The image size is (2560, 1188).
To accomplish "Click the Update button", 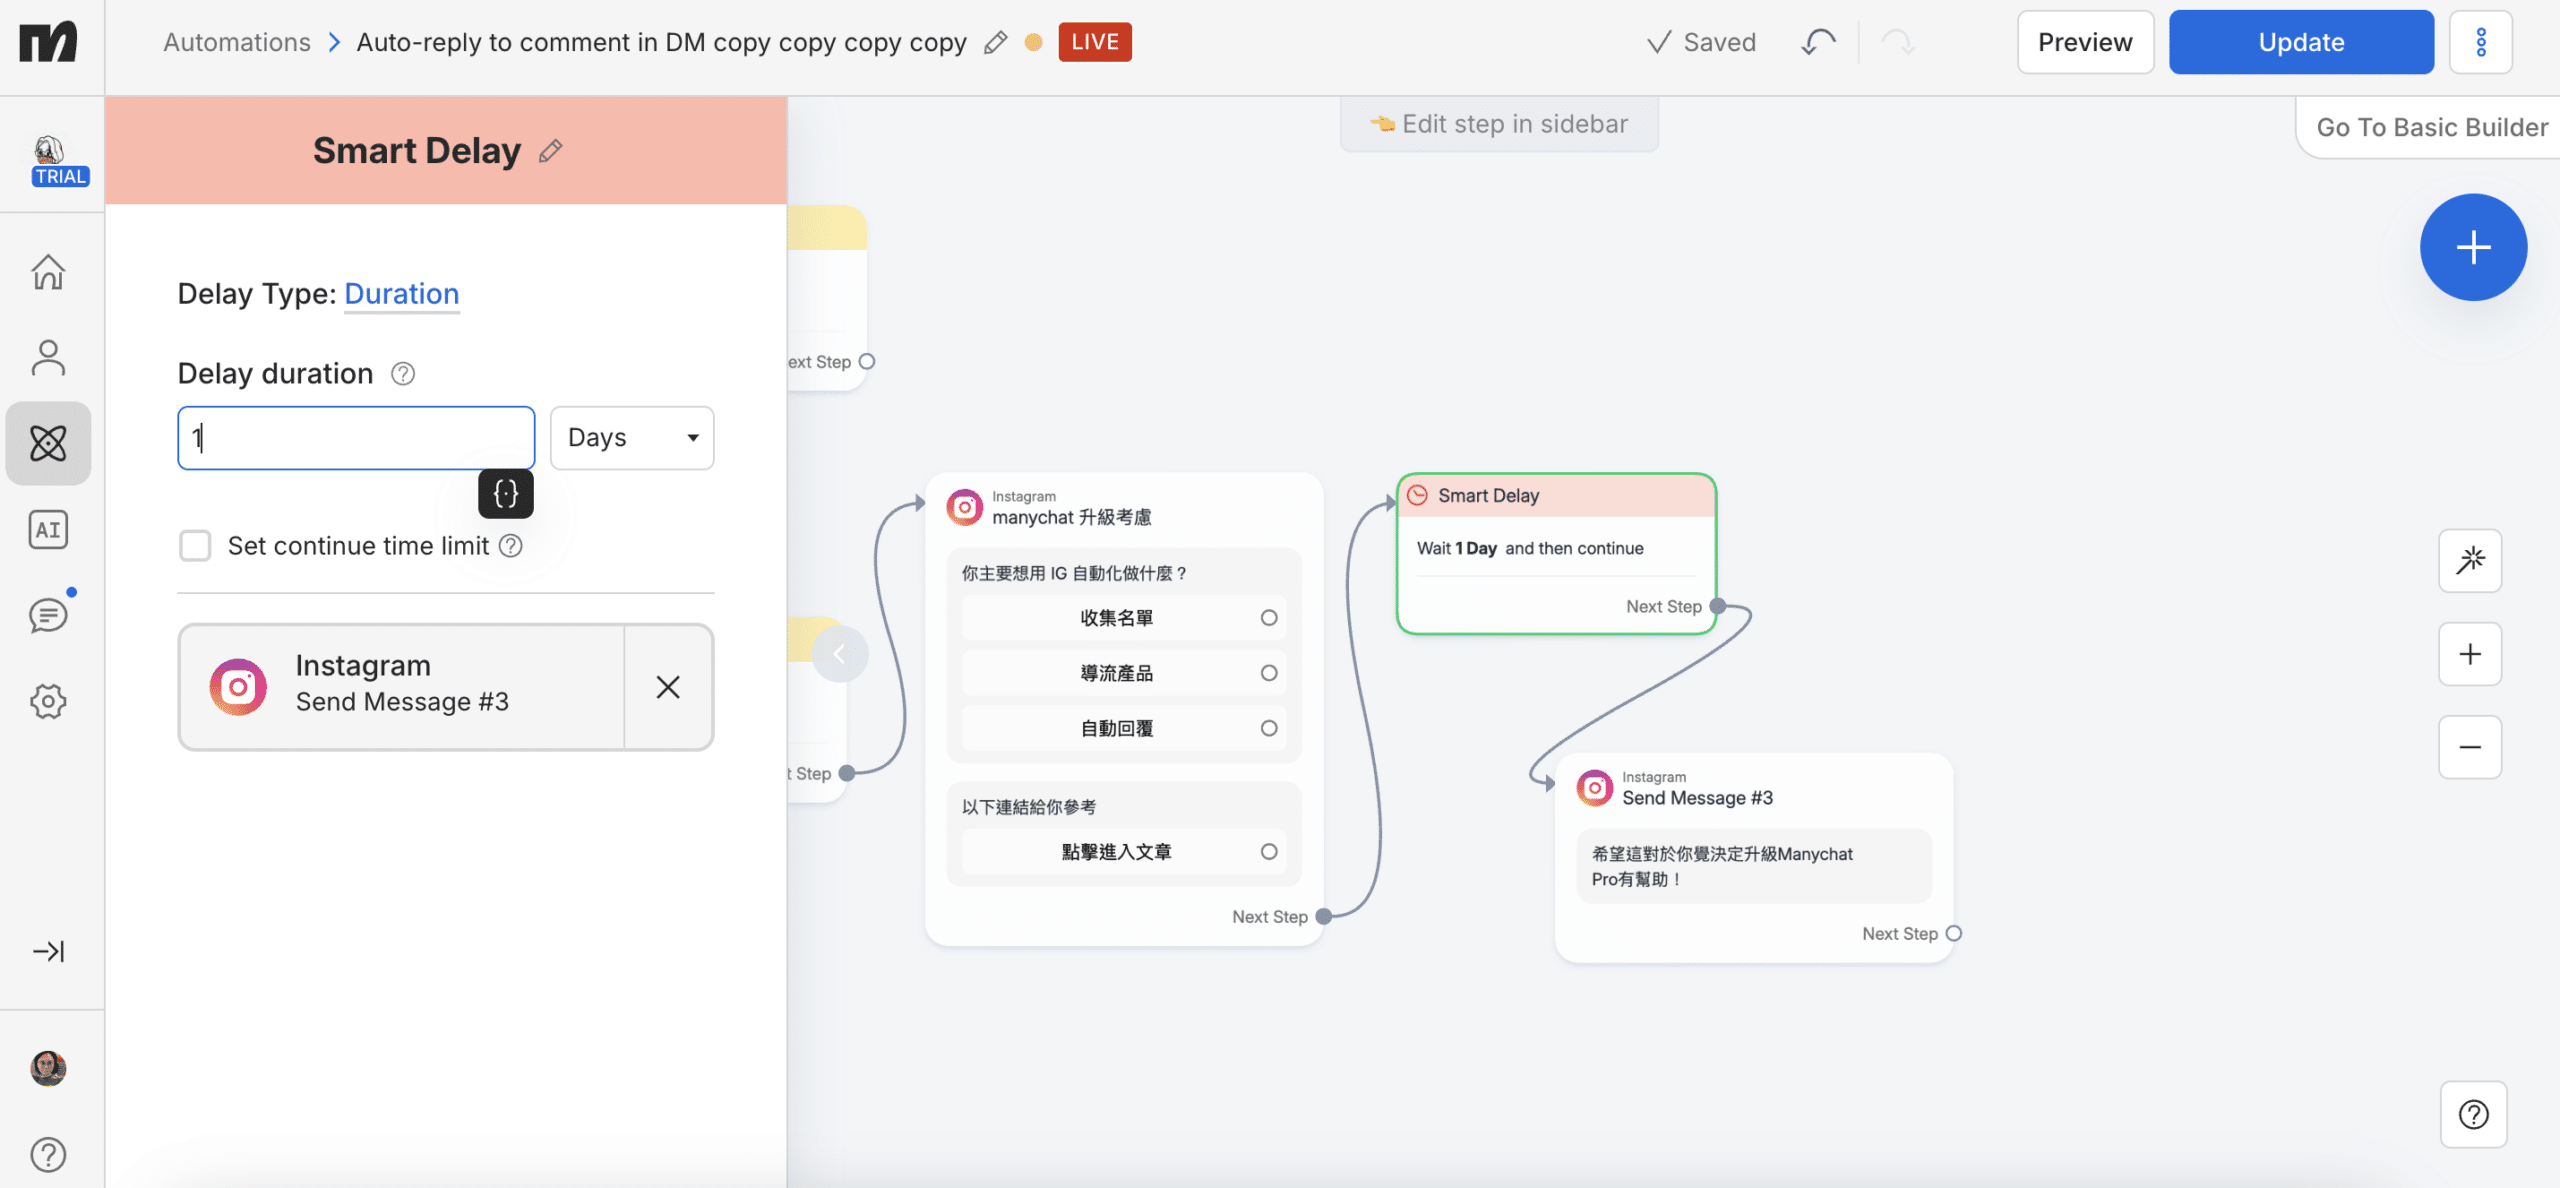I will 2301,42.
